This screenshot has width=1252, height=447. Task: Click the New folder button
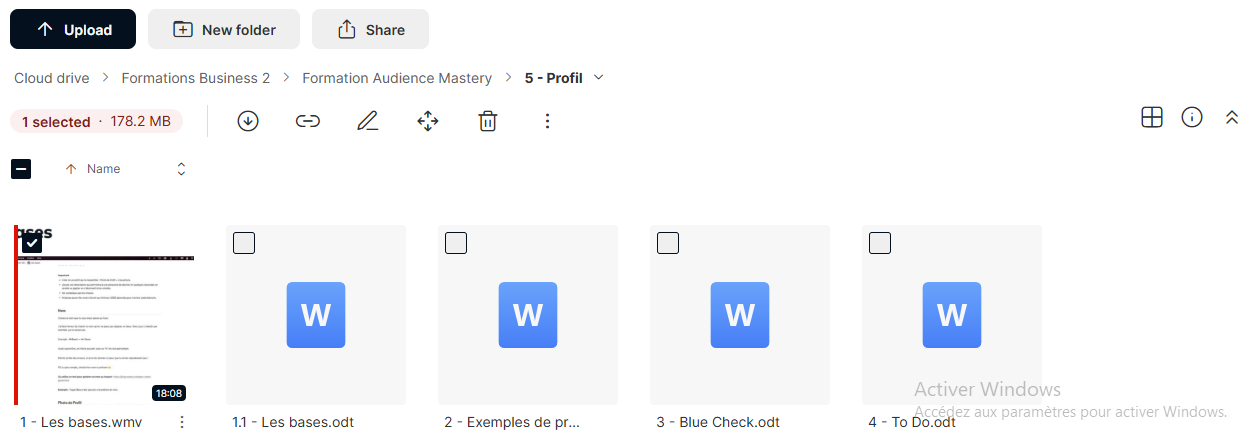click(x=224, y=29)
